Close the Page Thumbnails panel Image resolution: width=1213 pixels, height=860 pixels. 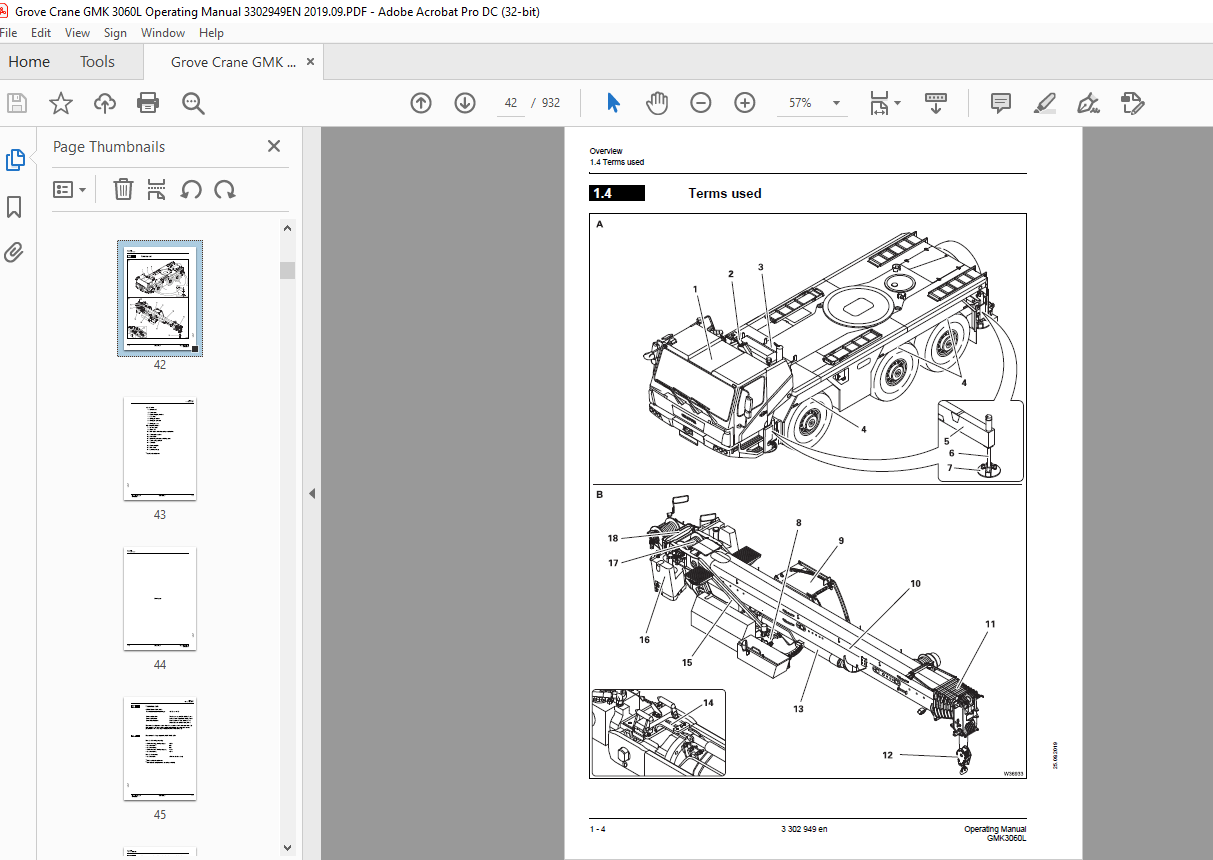click(x=274, y=146)
